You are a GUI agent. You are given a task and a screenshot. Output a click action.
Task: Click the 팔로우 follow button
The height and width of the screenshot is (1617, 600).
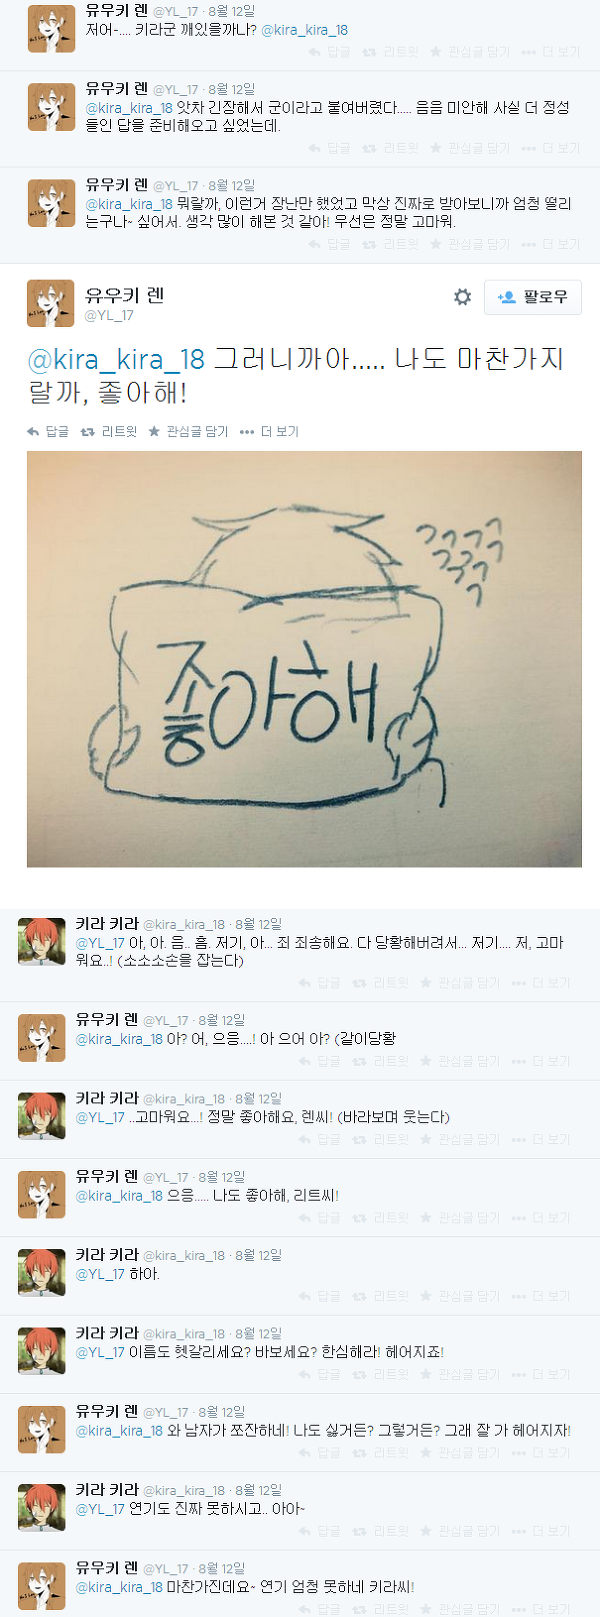click(533, 297)
